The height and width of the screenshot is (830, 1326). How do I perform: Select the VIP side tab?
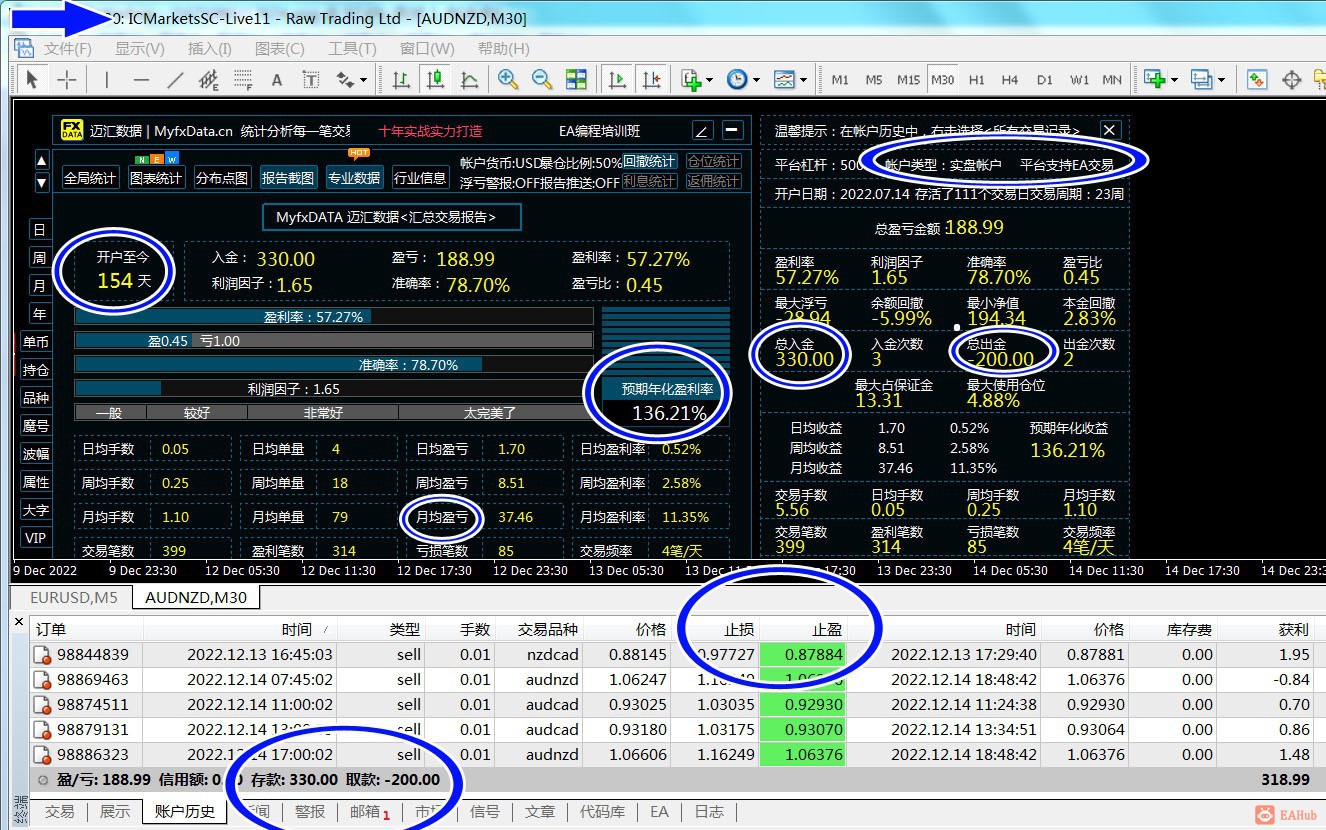point(35,538)
